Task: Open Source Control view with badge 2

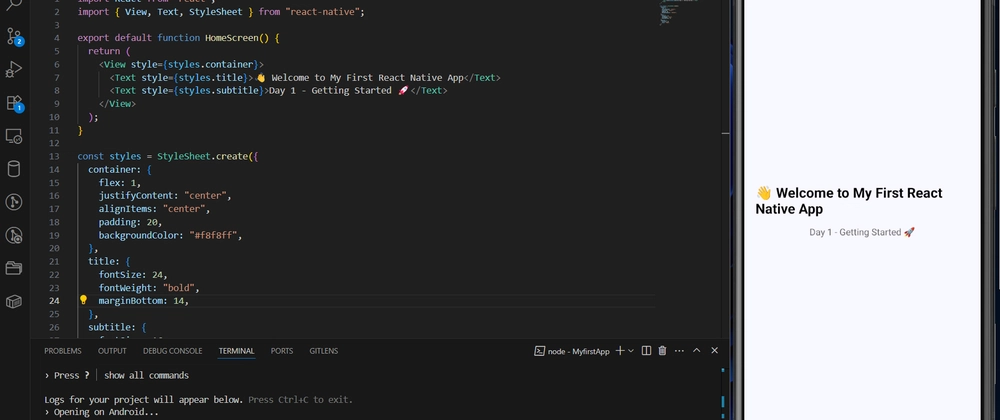Action: pos(14,36)
